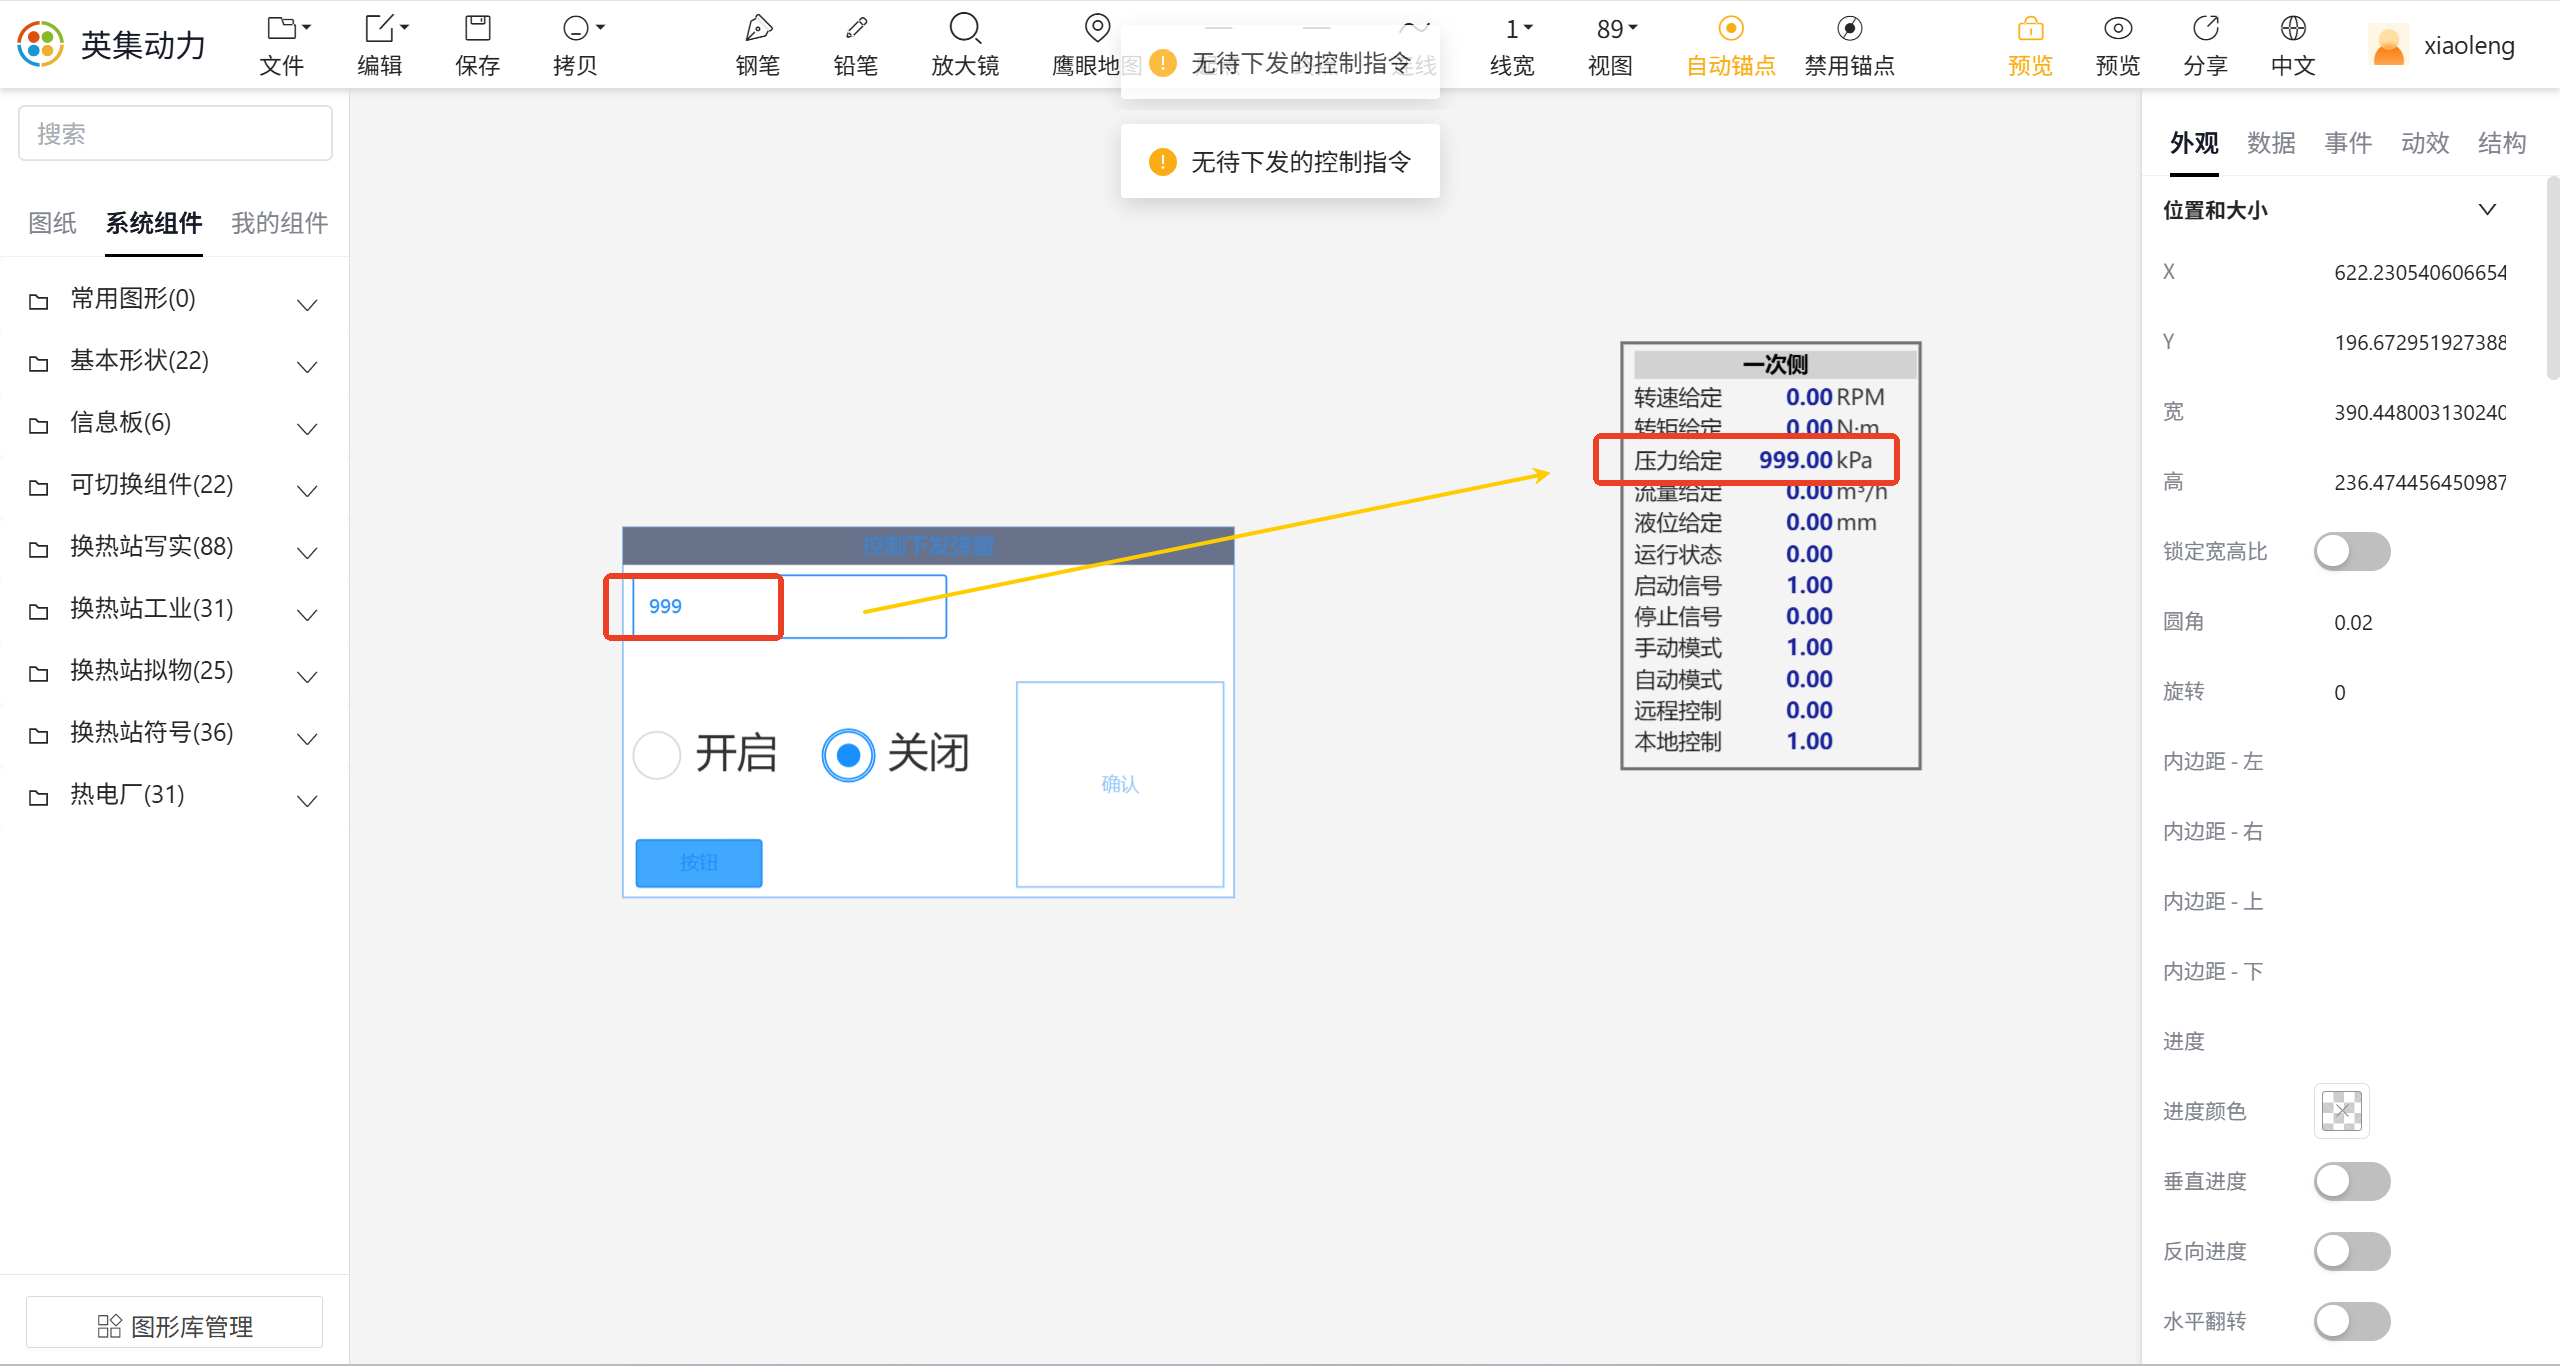Viewport: 2560px width, 1366px height.
Task: Click the 外观 tab
Action: (2194, 143)
